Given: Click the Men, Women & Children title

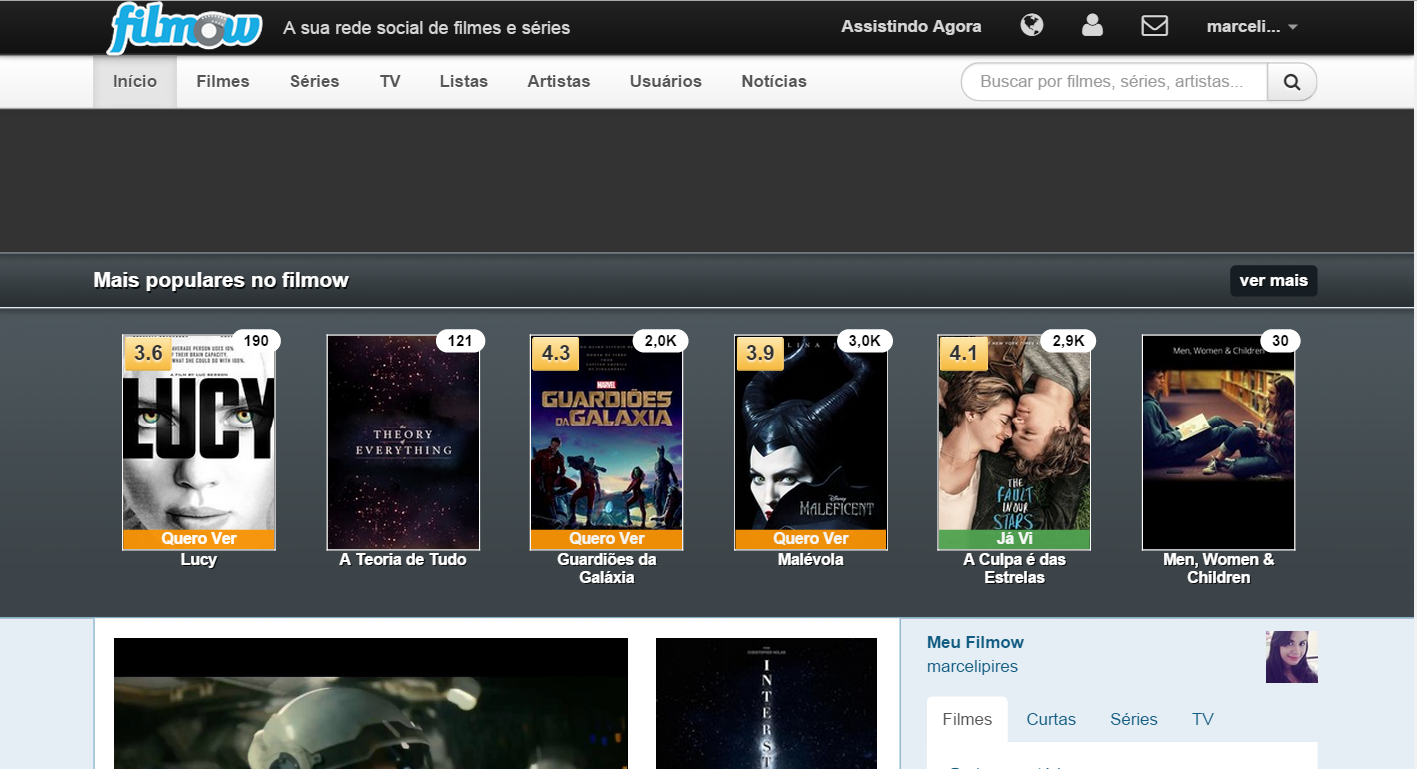Looking at the screenshot, I should point(1219,569).
